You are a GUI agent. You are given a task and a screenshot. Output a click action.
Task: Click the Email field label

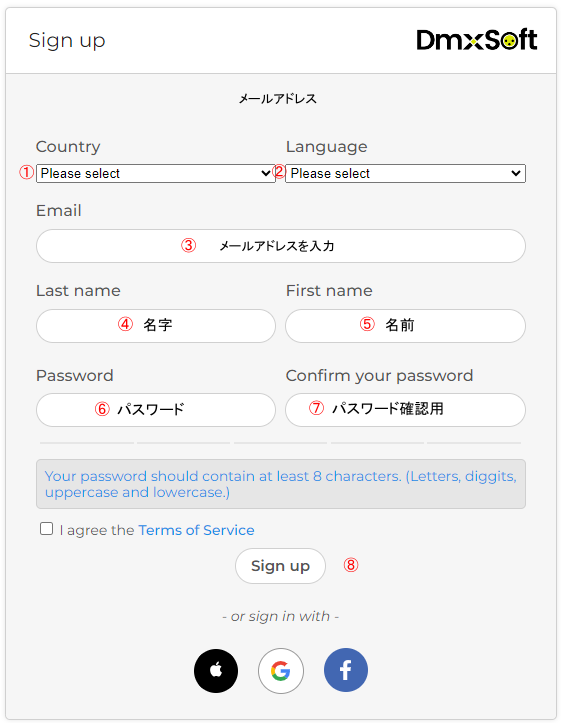(x=59, y=210)
